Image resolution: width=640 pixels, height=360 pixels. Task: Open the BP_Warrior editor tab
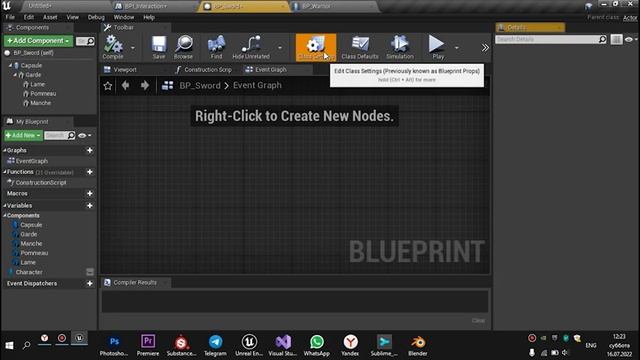316,6
